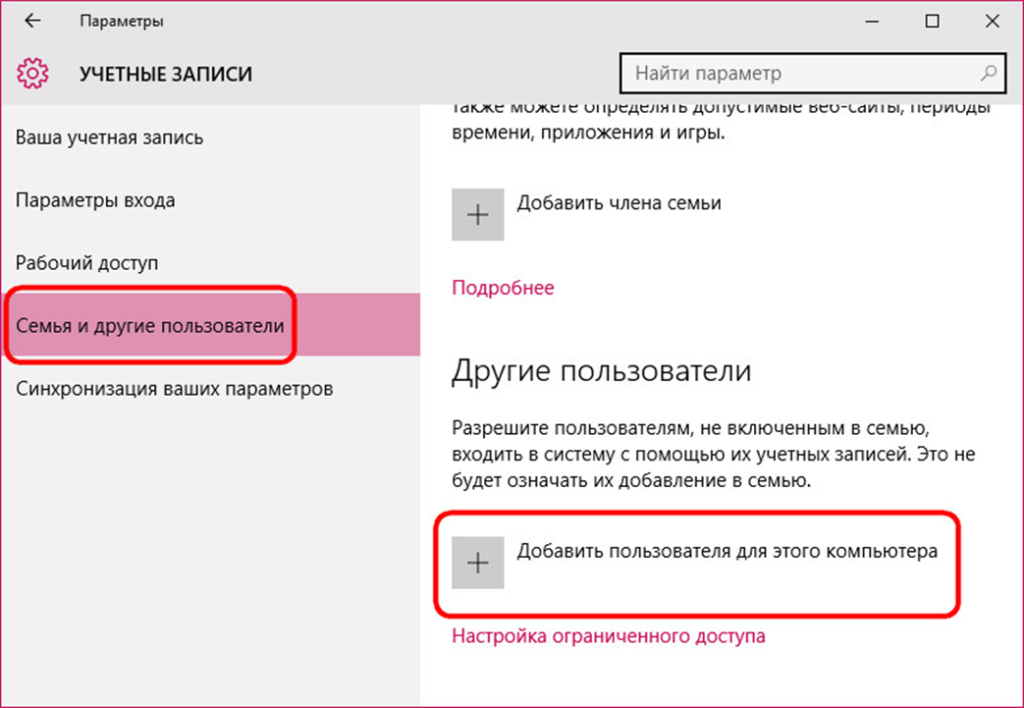The width and height of the screenshot is (1024, 708).
Task: Open the Подробнее link
Action: point(503,288)
